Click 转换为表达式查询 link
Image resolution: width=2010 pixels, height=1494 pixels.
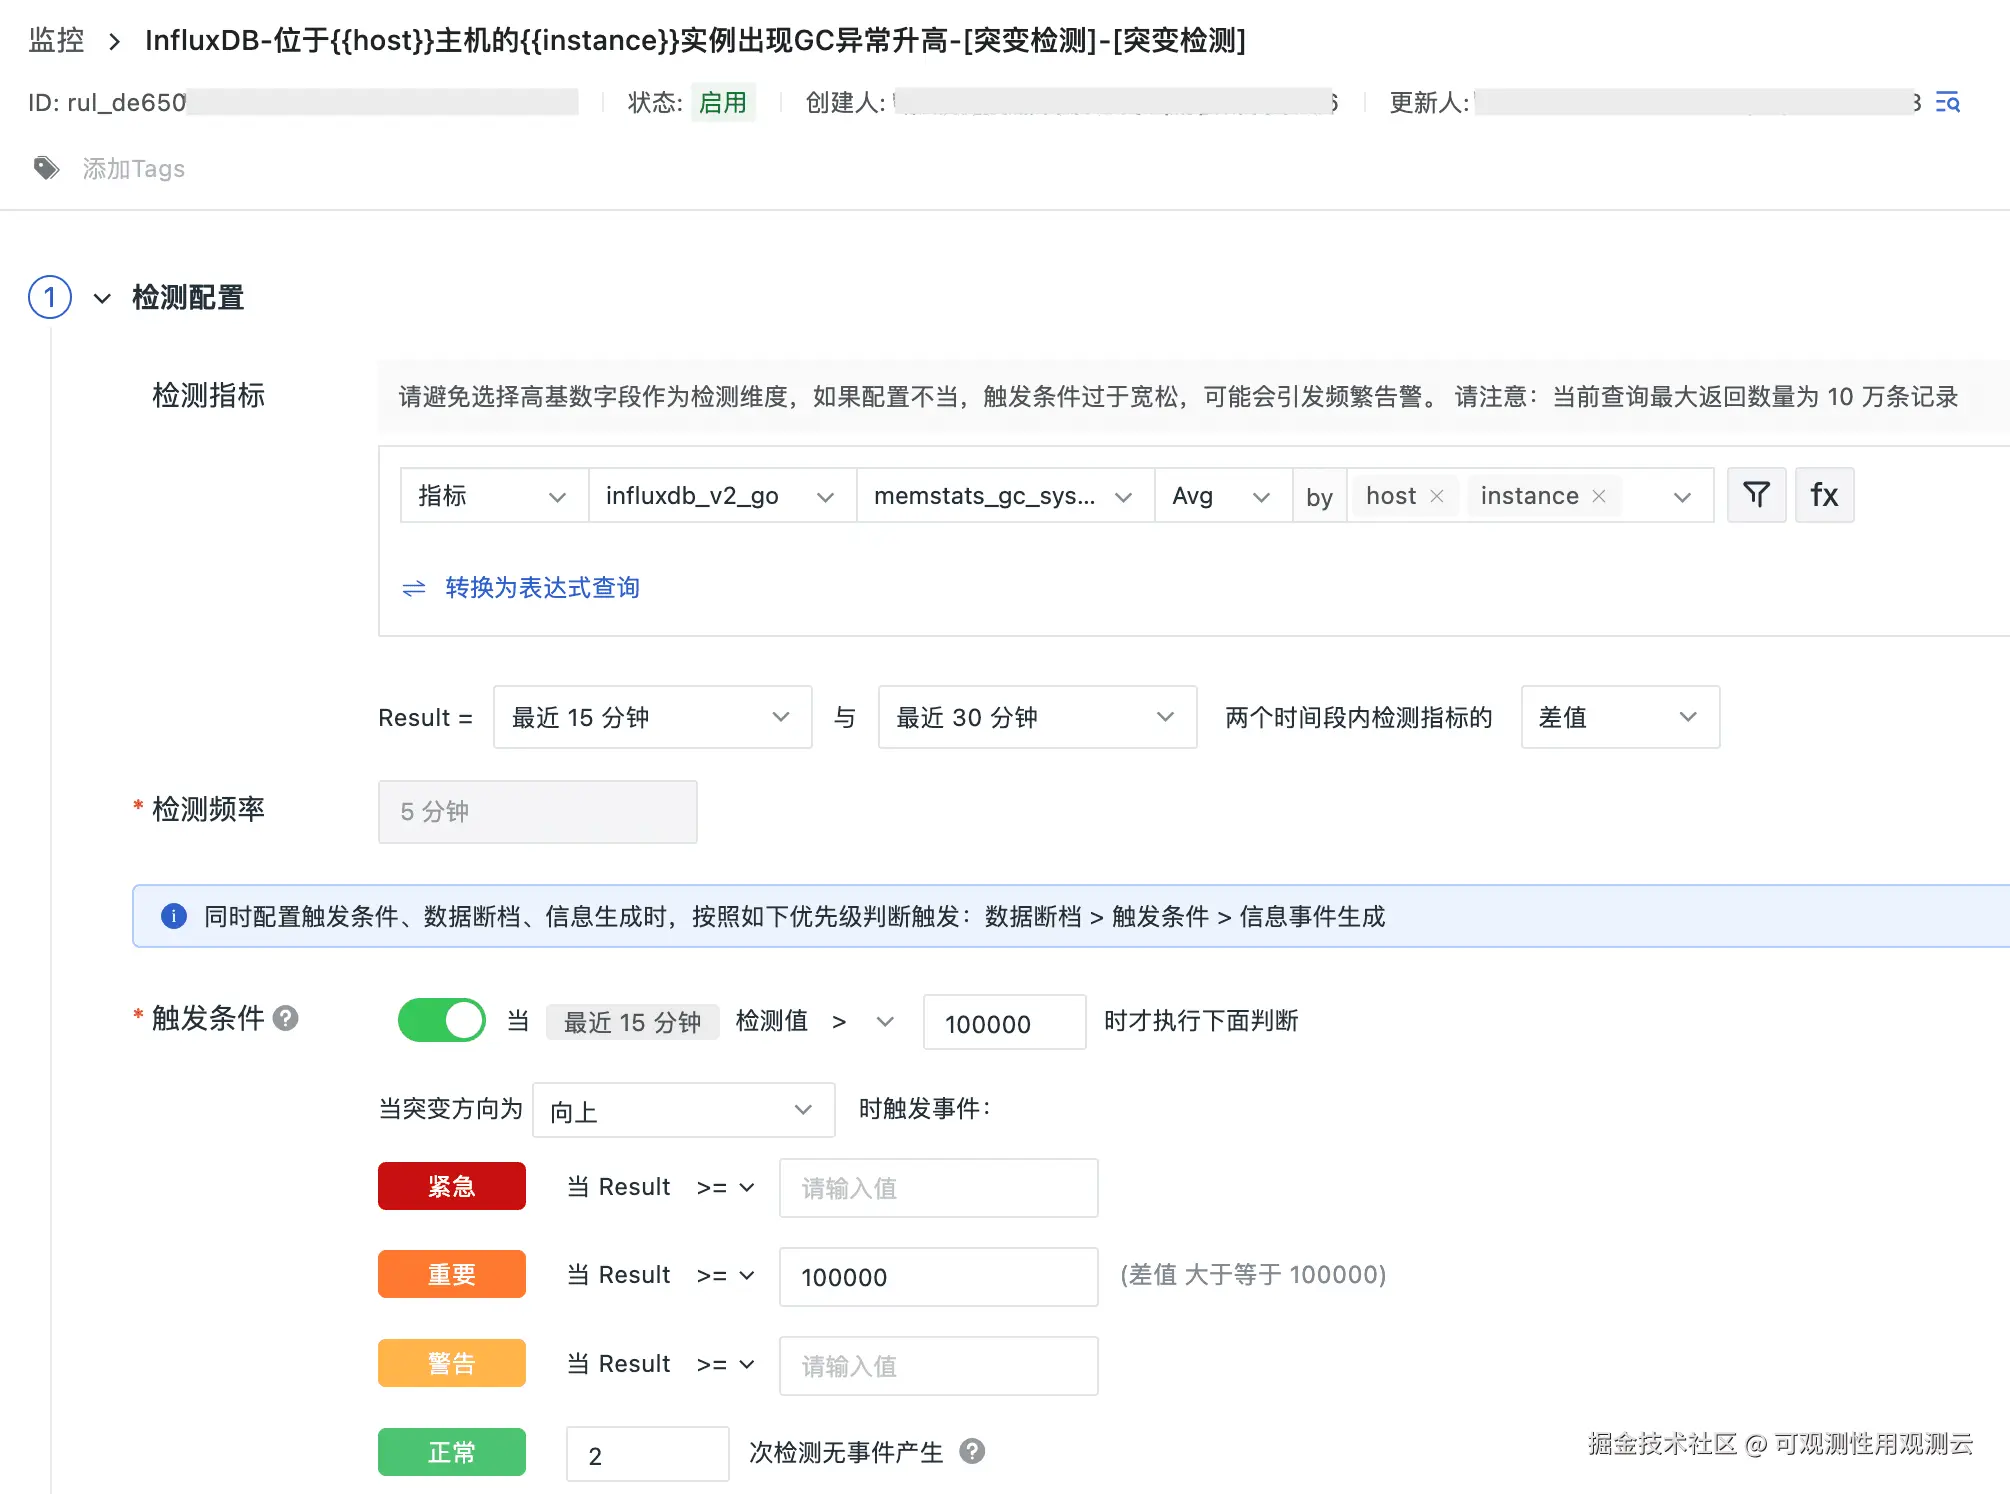point(541,587)
